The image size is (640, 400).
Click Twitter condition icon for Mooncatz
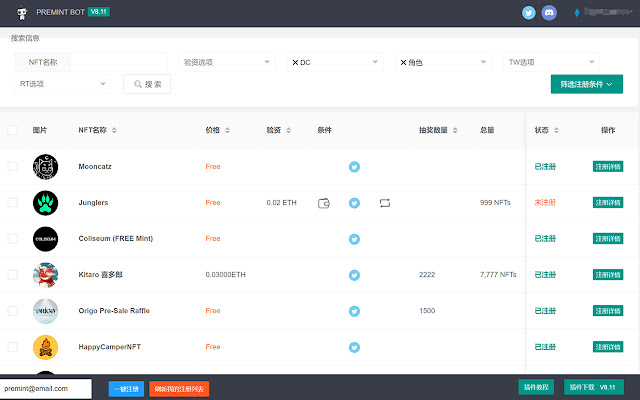click(354, 167)
